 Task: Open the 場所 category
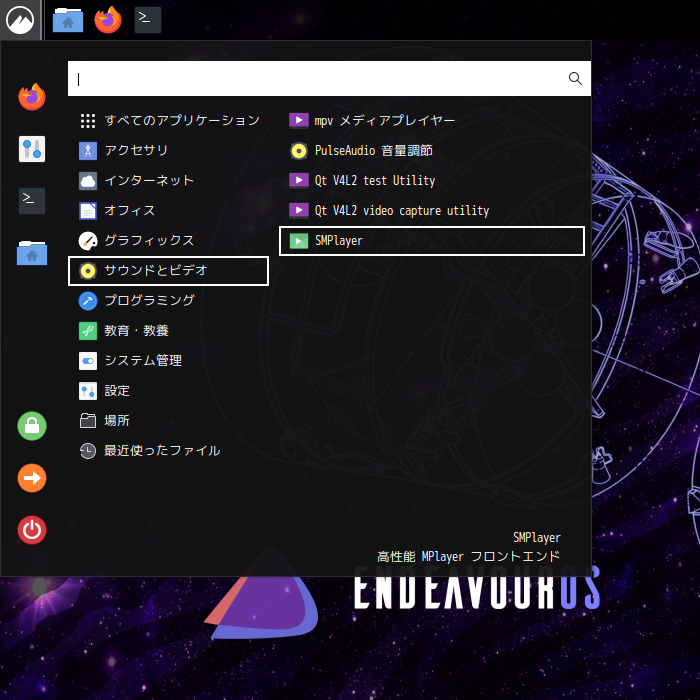(168, 421)
